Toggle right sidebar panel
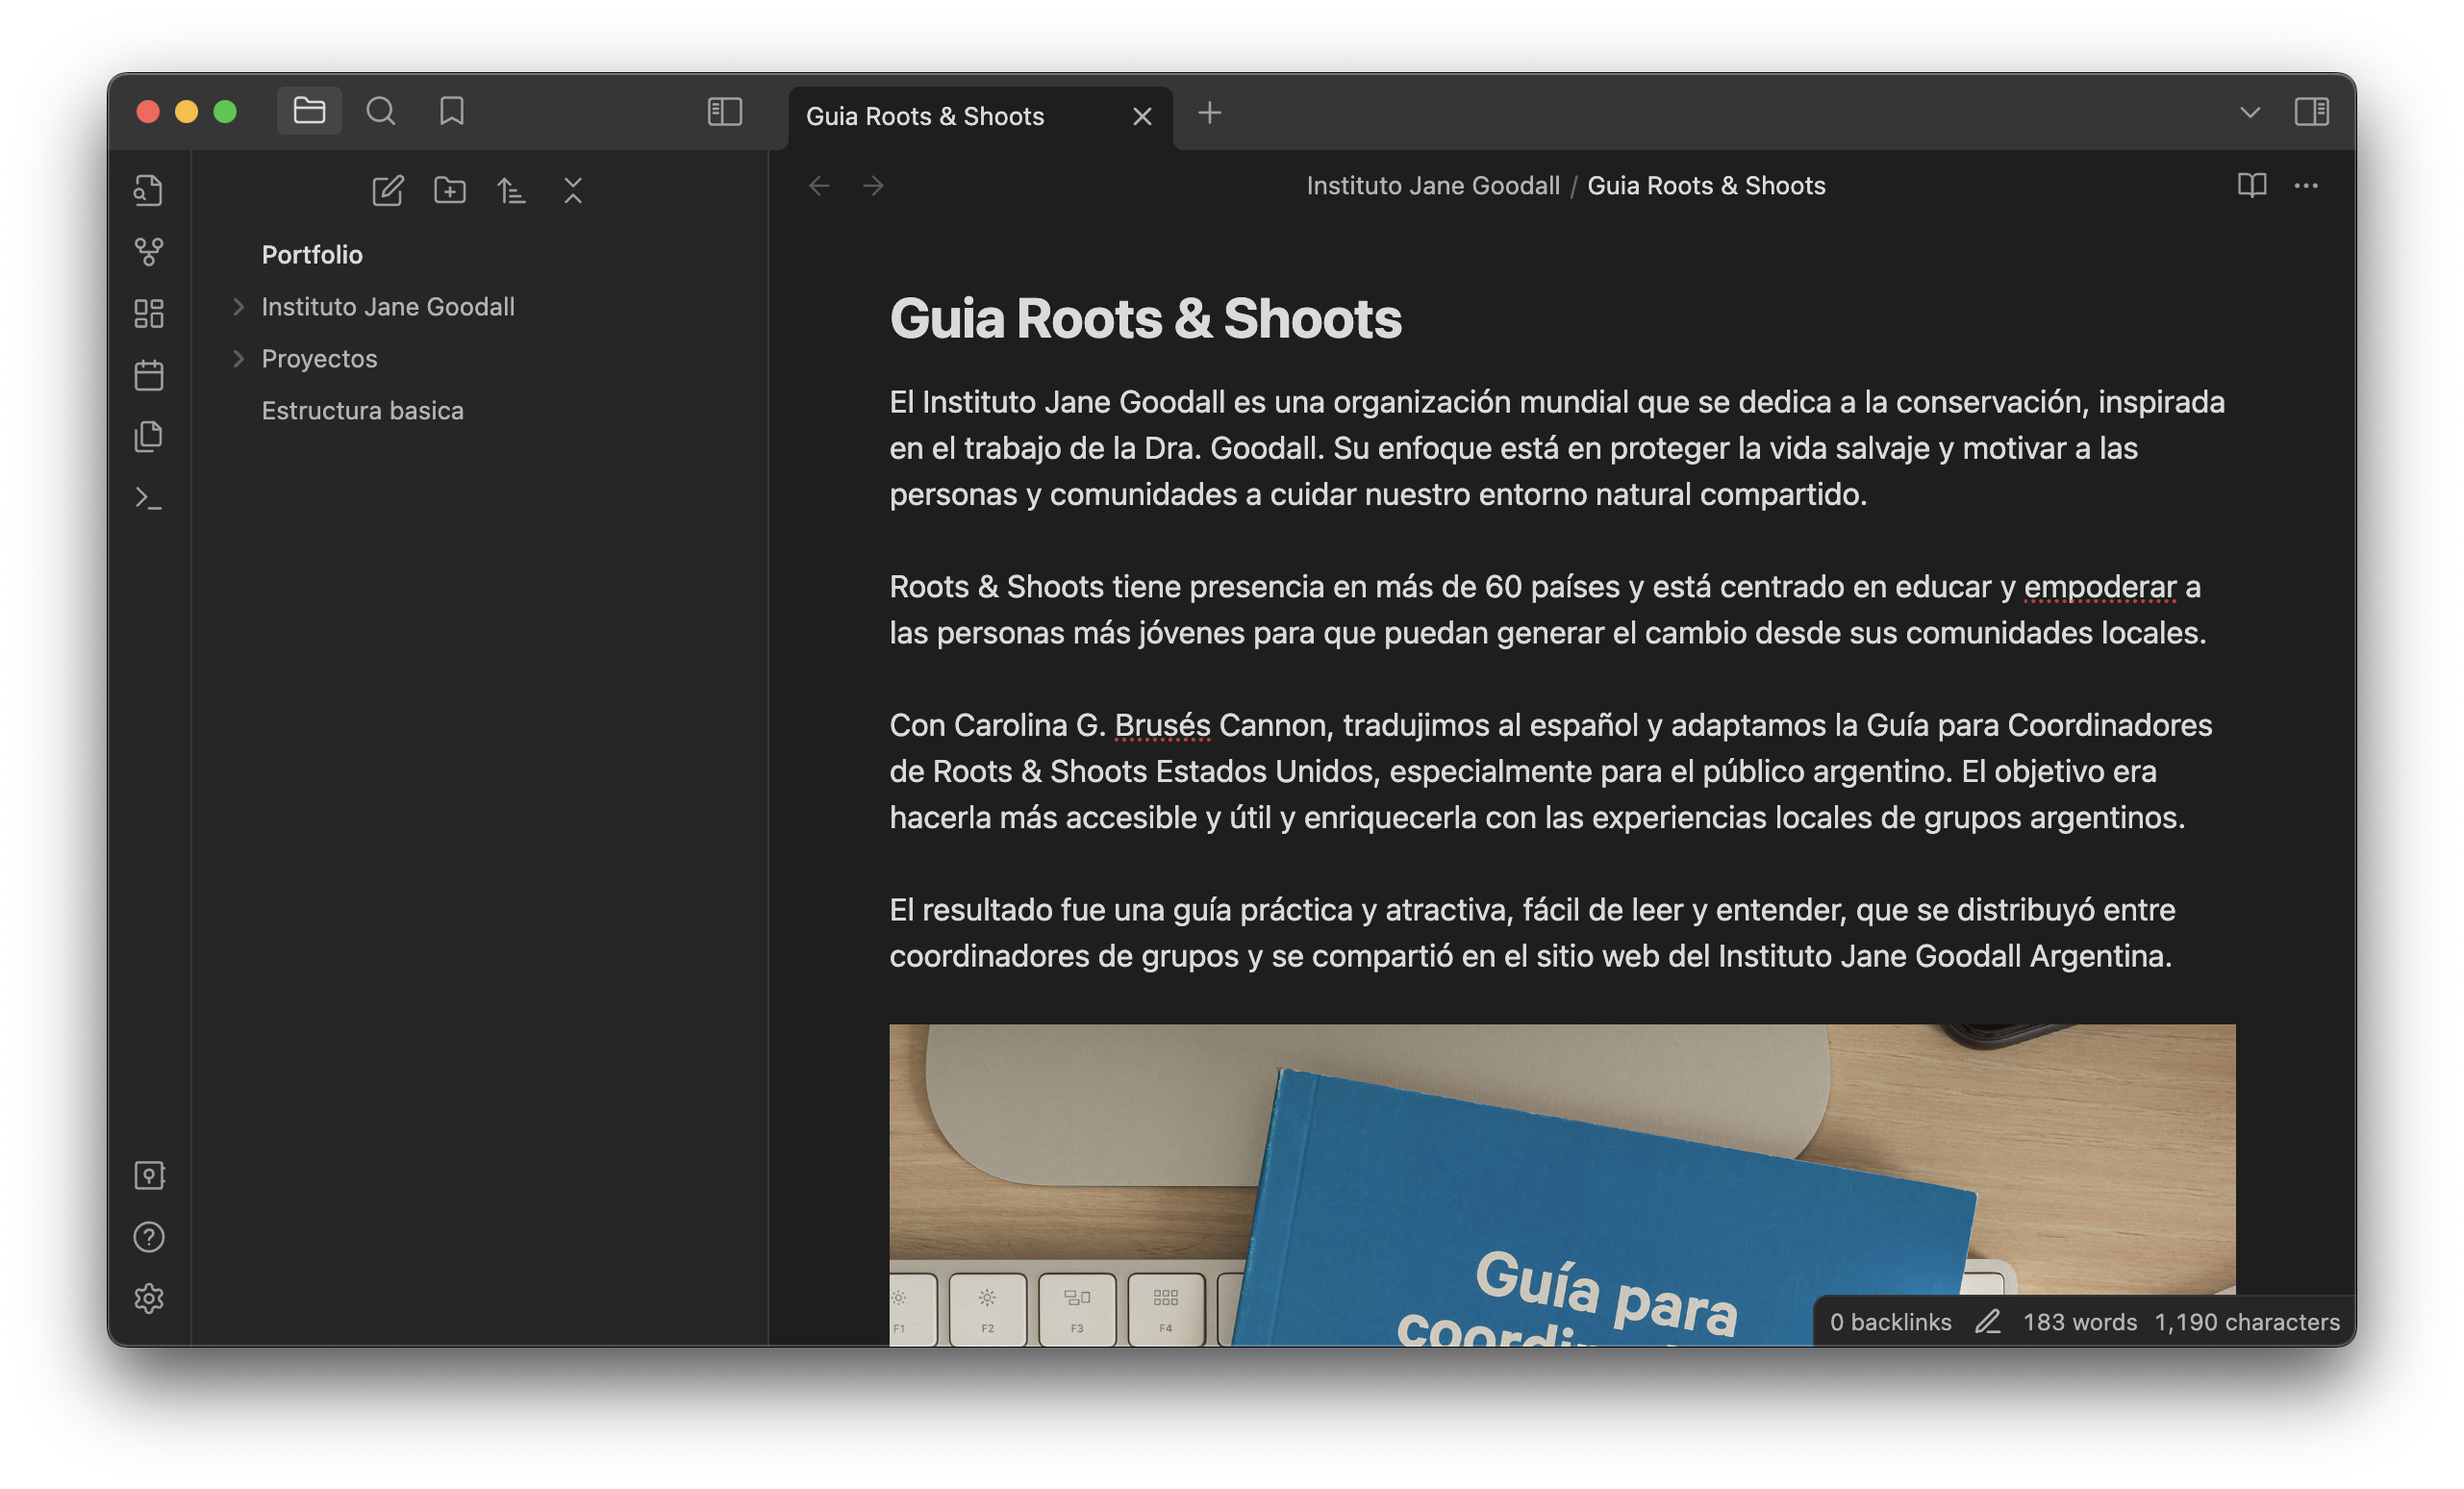The height and width of the screenshot is (1489, 2464). pos(2311,112)
